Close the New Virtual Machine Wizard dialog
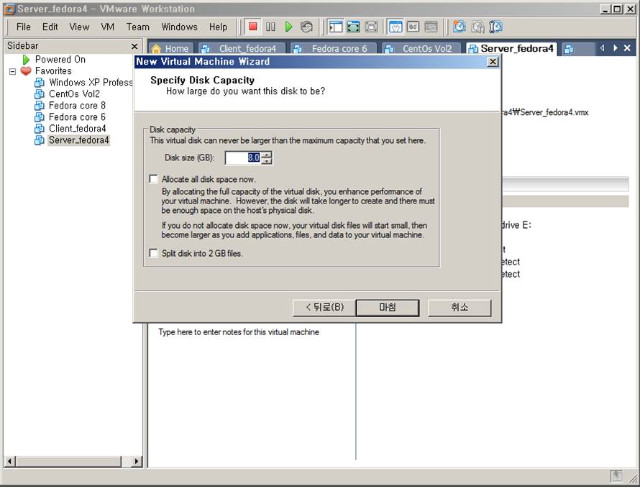The width and height of the screenshot is (640, 487). point(493,62)
